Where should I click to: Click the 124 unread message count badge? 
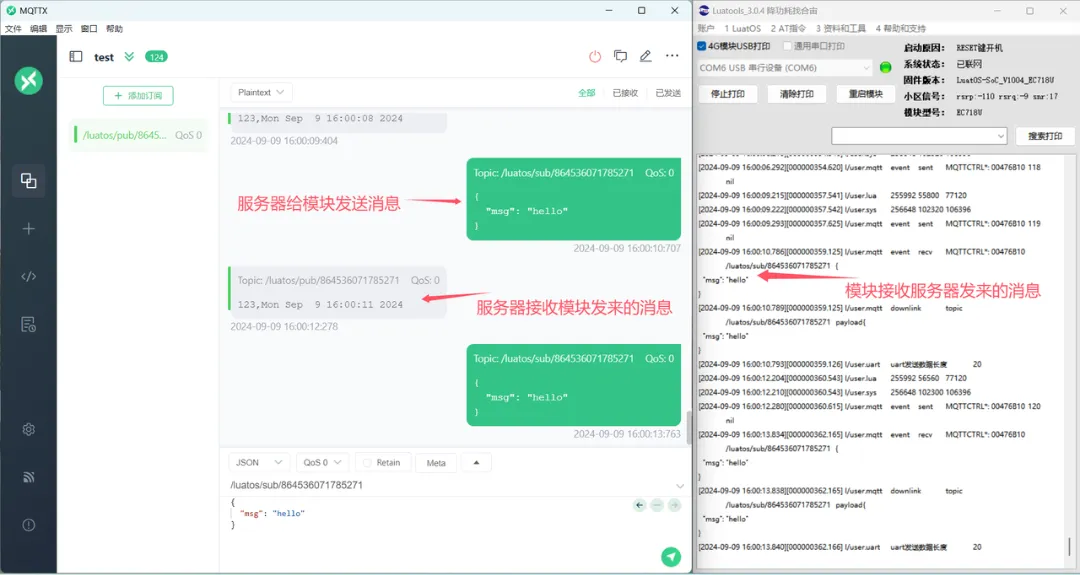pos(156,56)
